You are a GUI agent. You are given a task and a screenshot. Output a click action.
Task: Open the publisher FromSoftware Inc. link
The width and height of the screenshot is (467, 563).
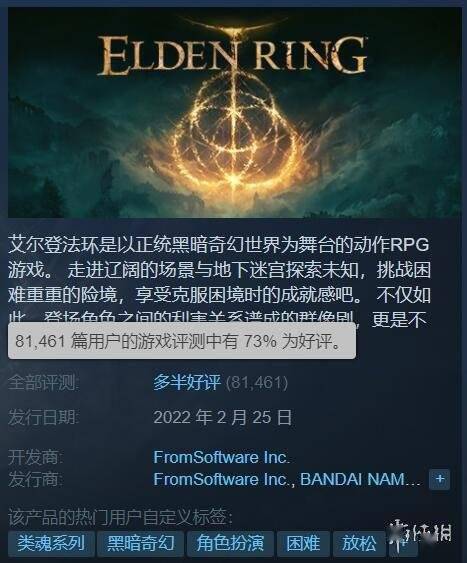[224, 479]
